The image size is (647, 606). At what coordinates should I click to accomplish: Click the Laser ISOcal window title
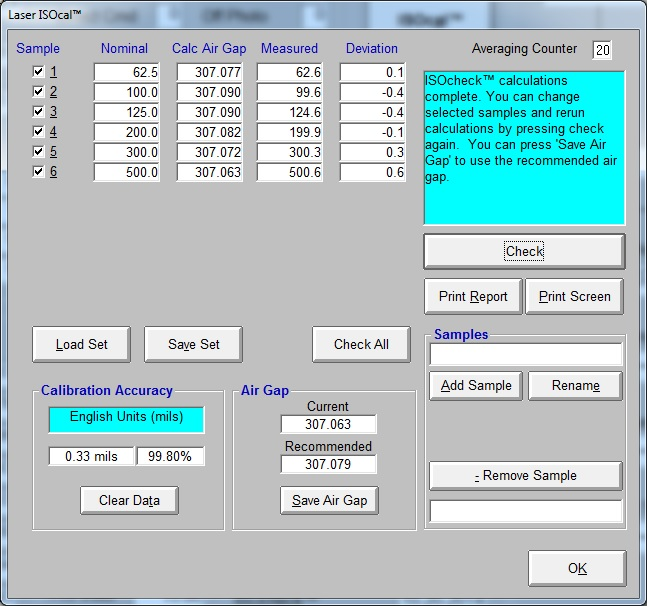[45, 15]
